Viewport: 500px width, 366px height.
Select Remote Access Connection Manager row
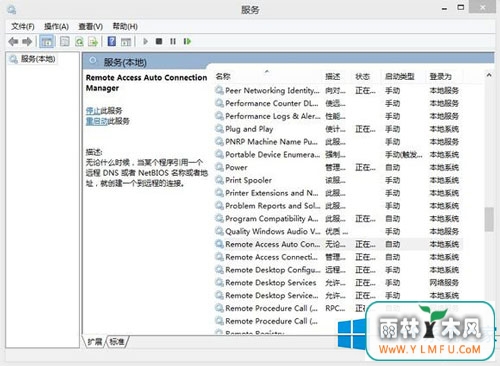[338, 257]
